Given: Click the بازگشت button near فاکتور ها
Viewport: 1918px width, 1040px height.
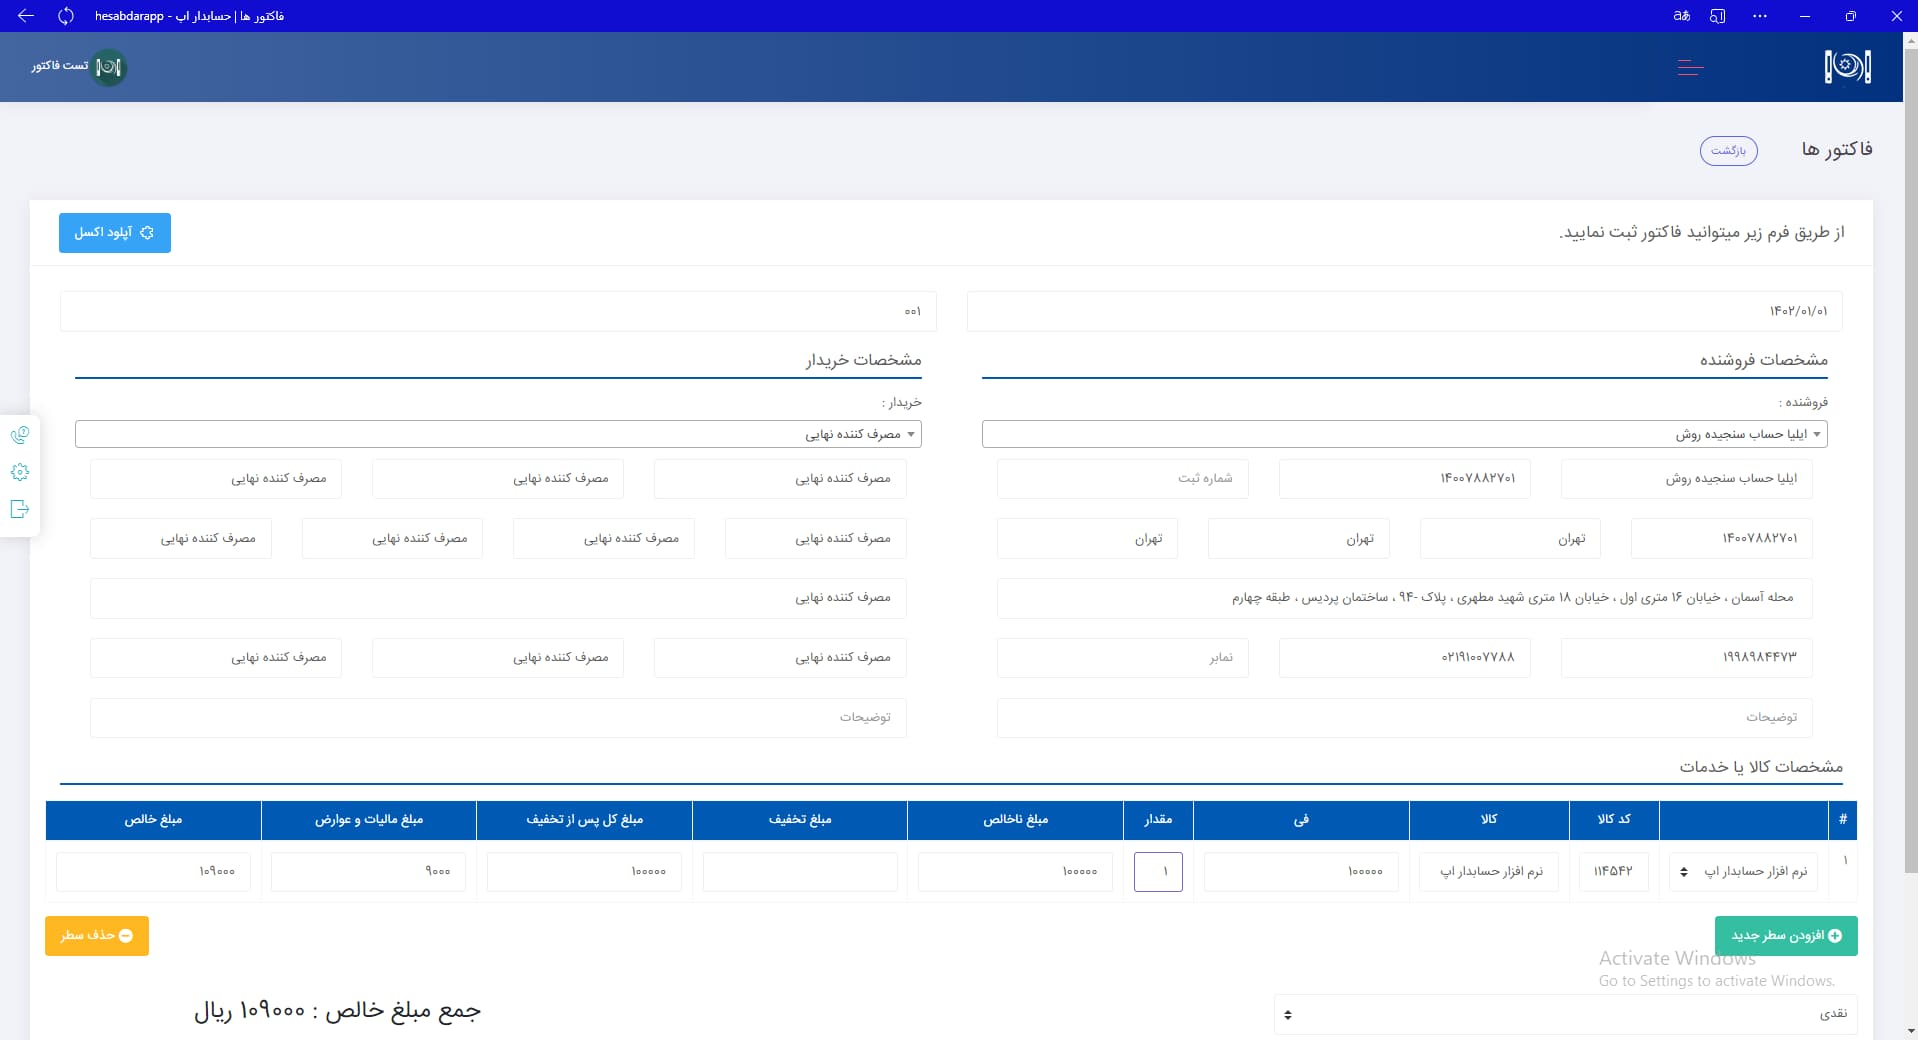Looking at the screenshot, I should click(1728, 150).
